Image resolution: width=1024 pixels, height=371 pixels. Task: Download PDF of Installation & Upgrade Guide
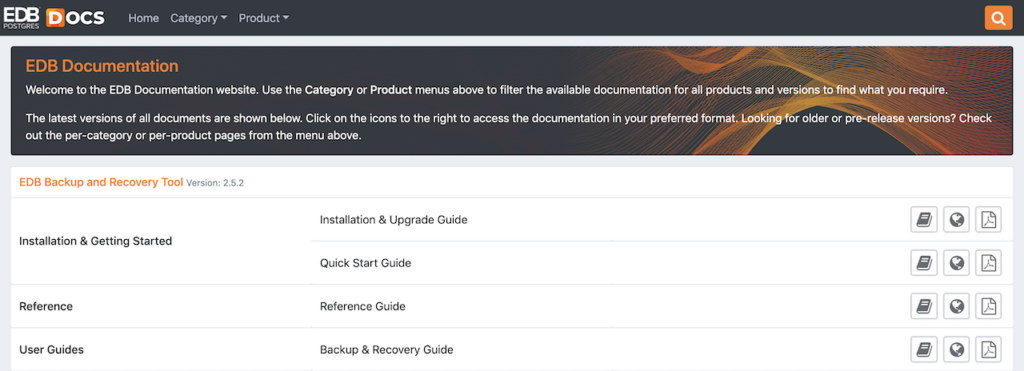tap(989, 220)
